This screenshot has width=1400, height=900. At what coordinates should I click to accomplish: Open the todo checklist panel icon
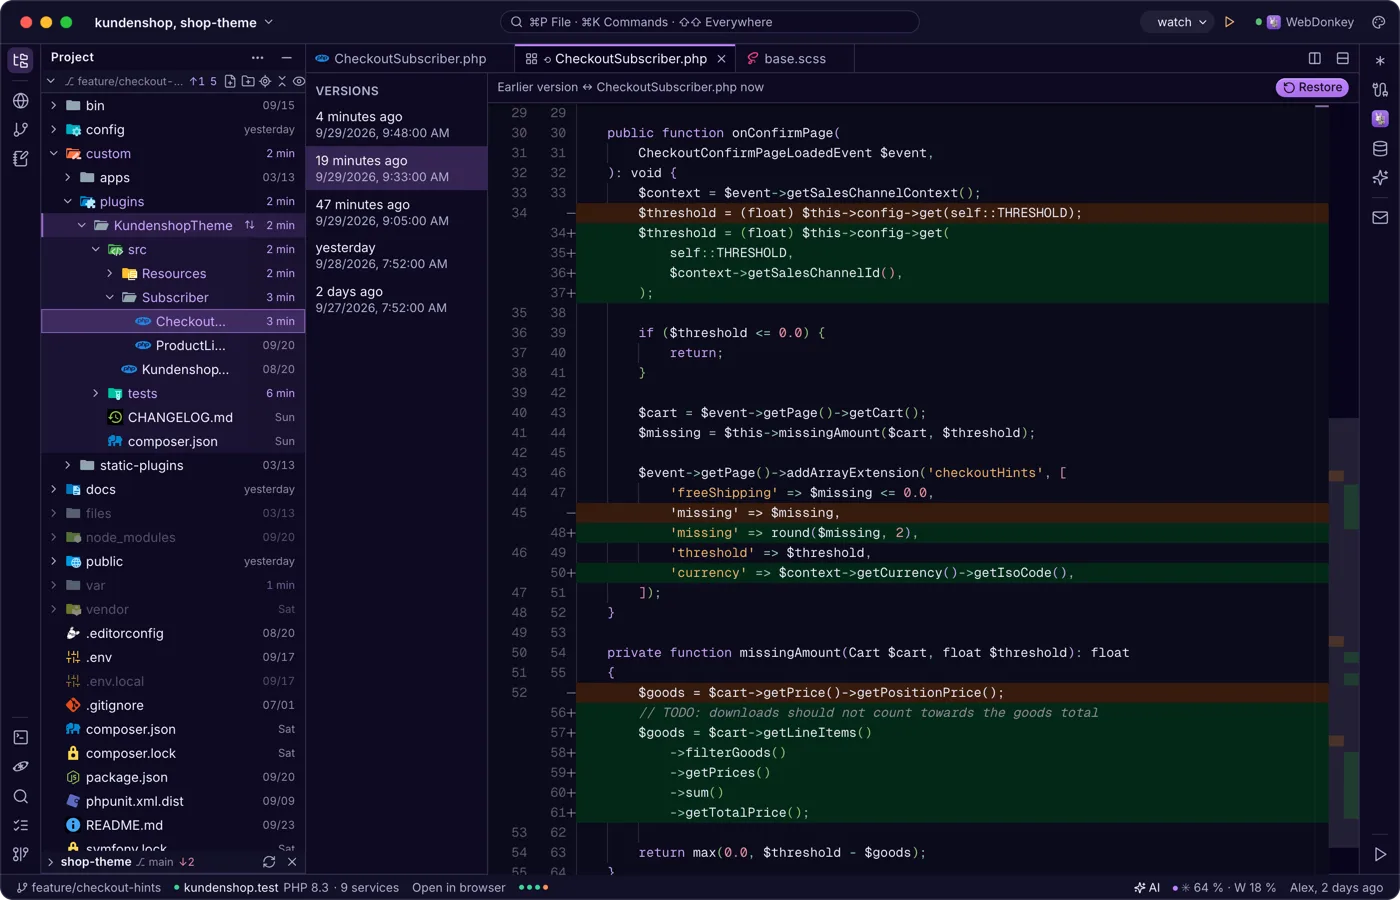[x=20, y=826]
